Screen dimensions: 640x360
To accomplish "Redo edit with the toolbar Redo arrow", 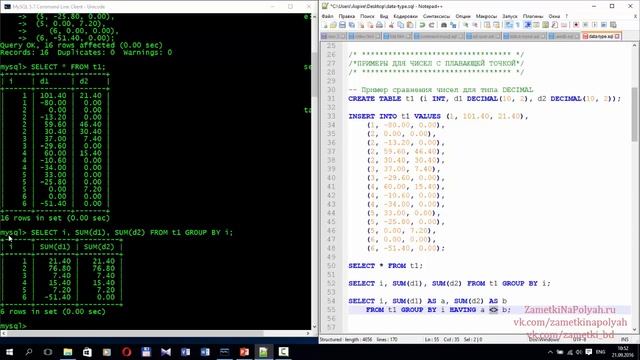I will click(x=431, y=25).
